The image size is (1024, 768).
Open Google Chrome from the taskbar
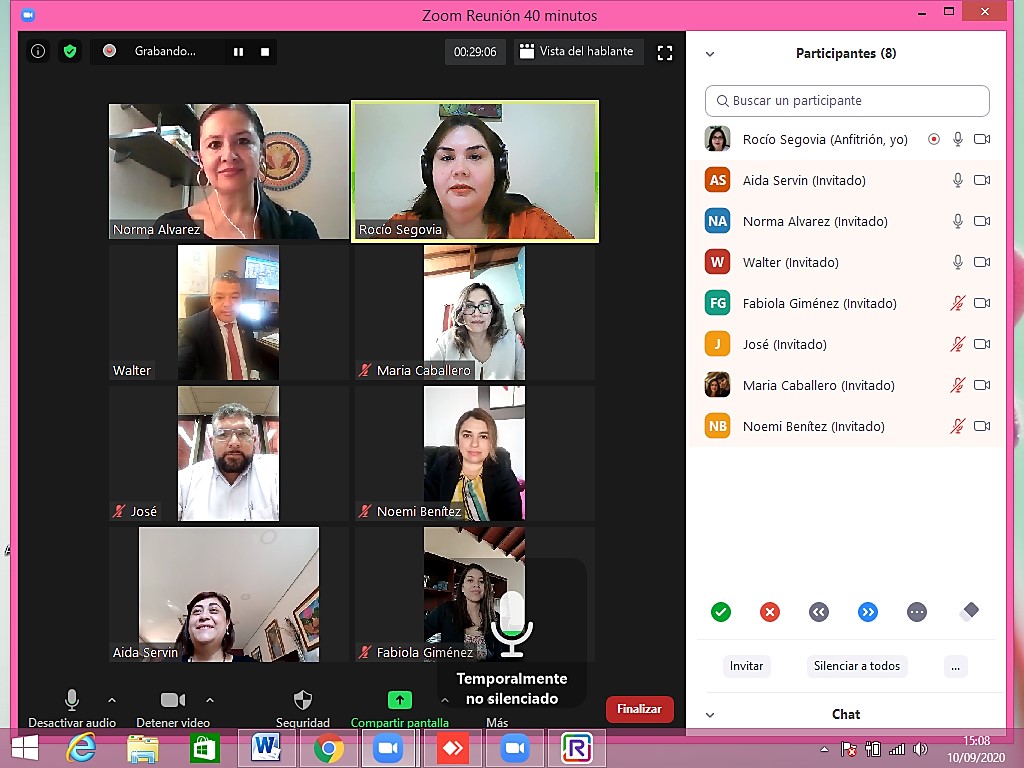[328, 748]
